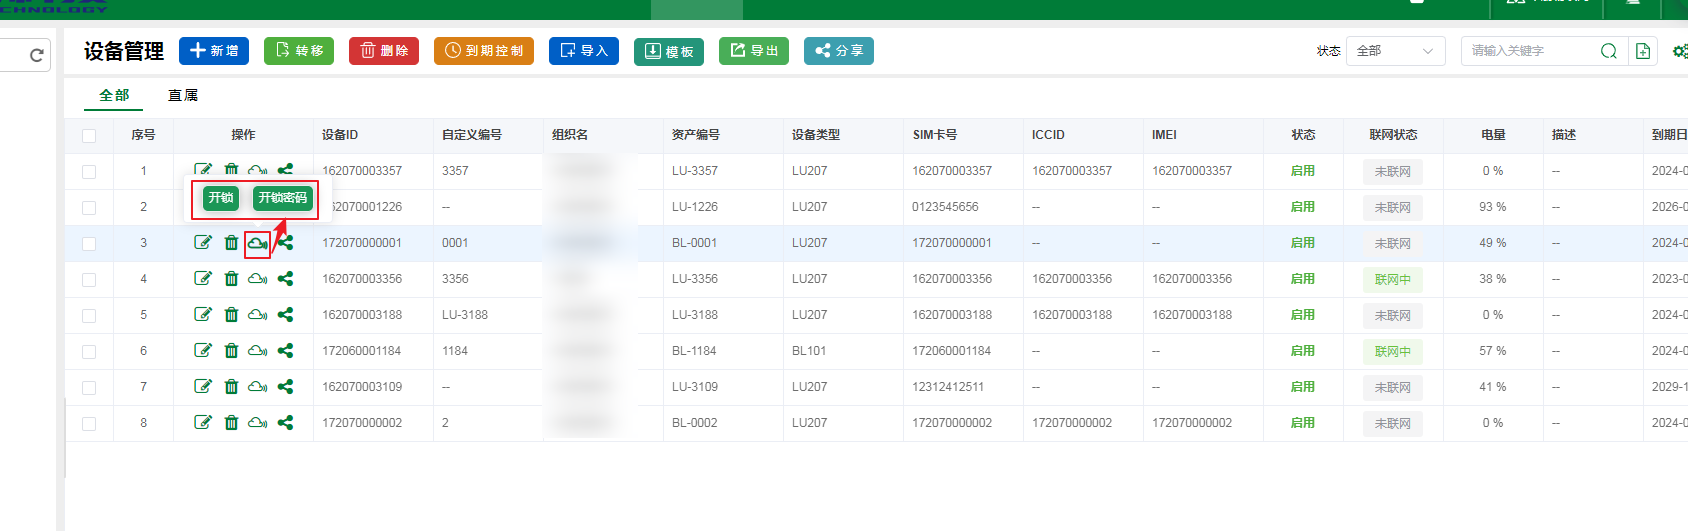Click the refresh icon in left panel

pos(37,55)
